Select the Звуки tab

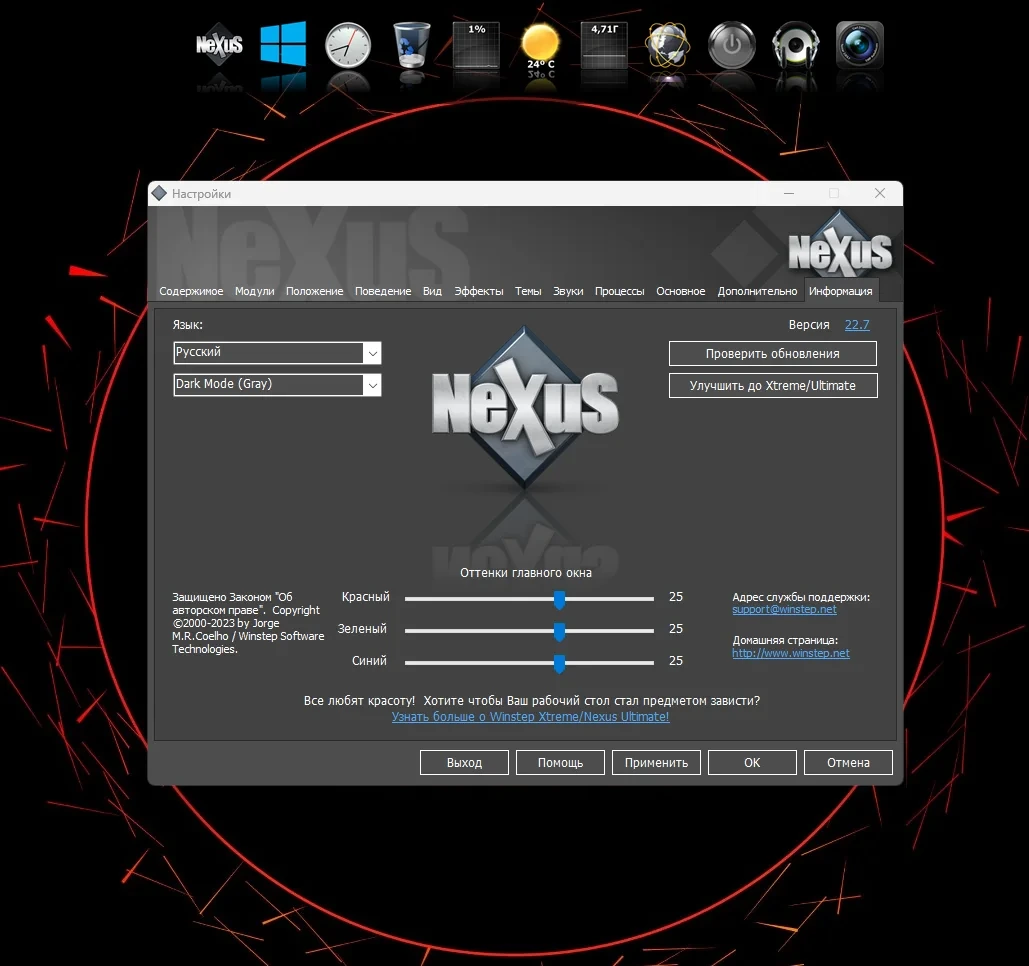point(568,291)
